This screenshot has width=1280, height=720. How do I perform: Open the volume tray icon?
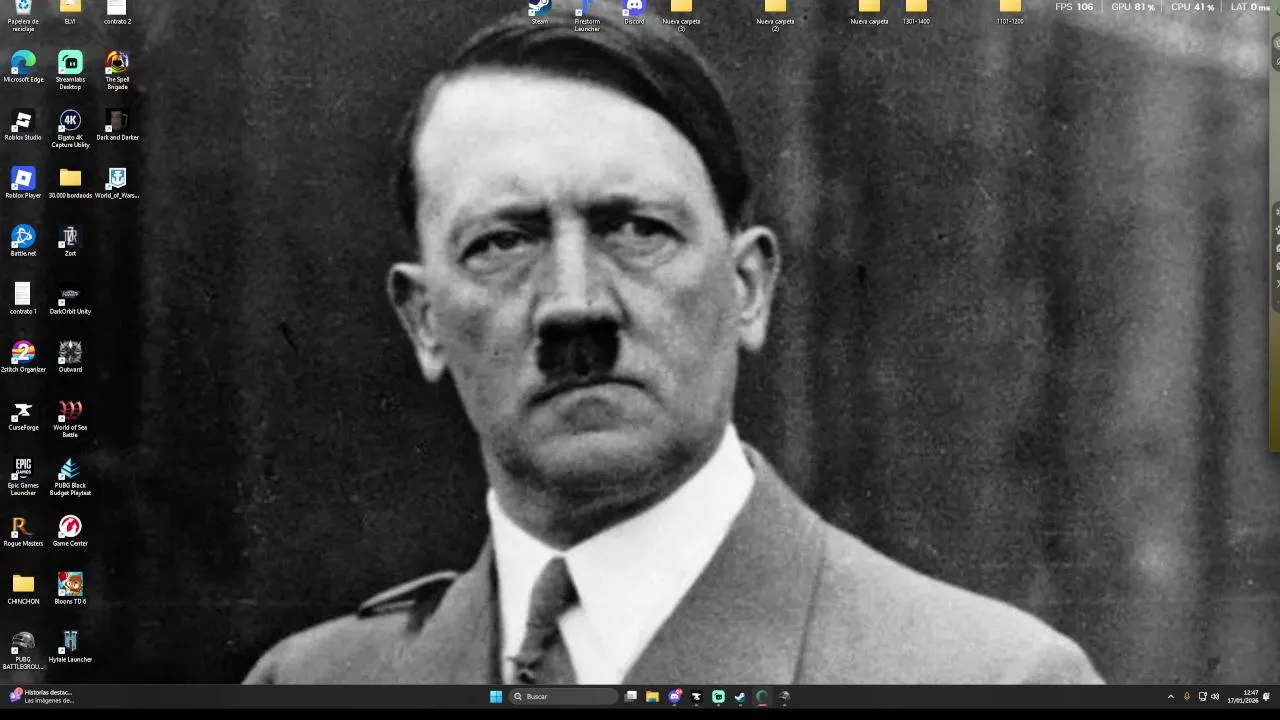(1215, 696)
